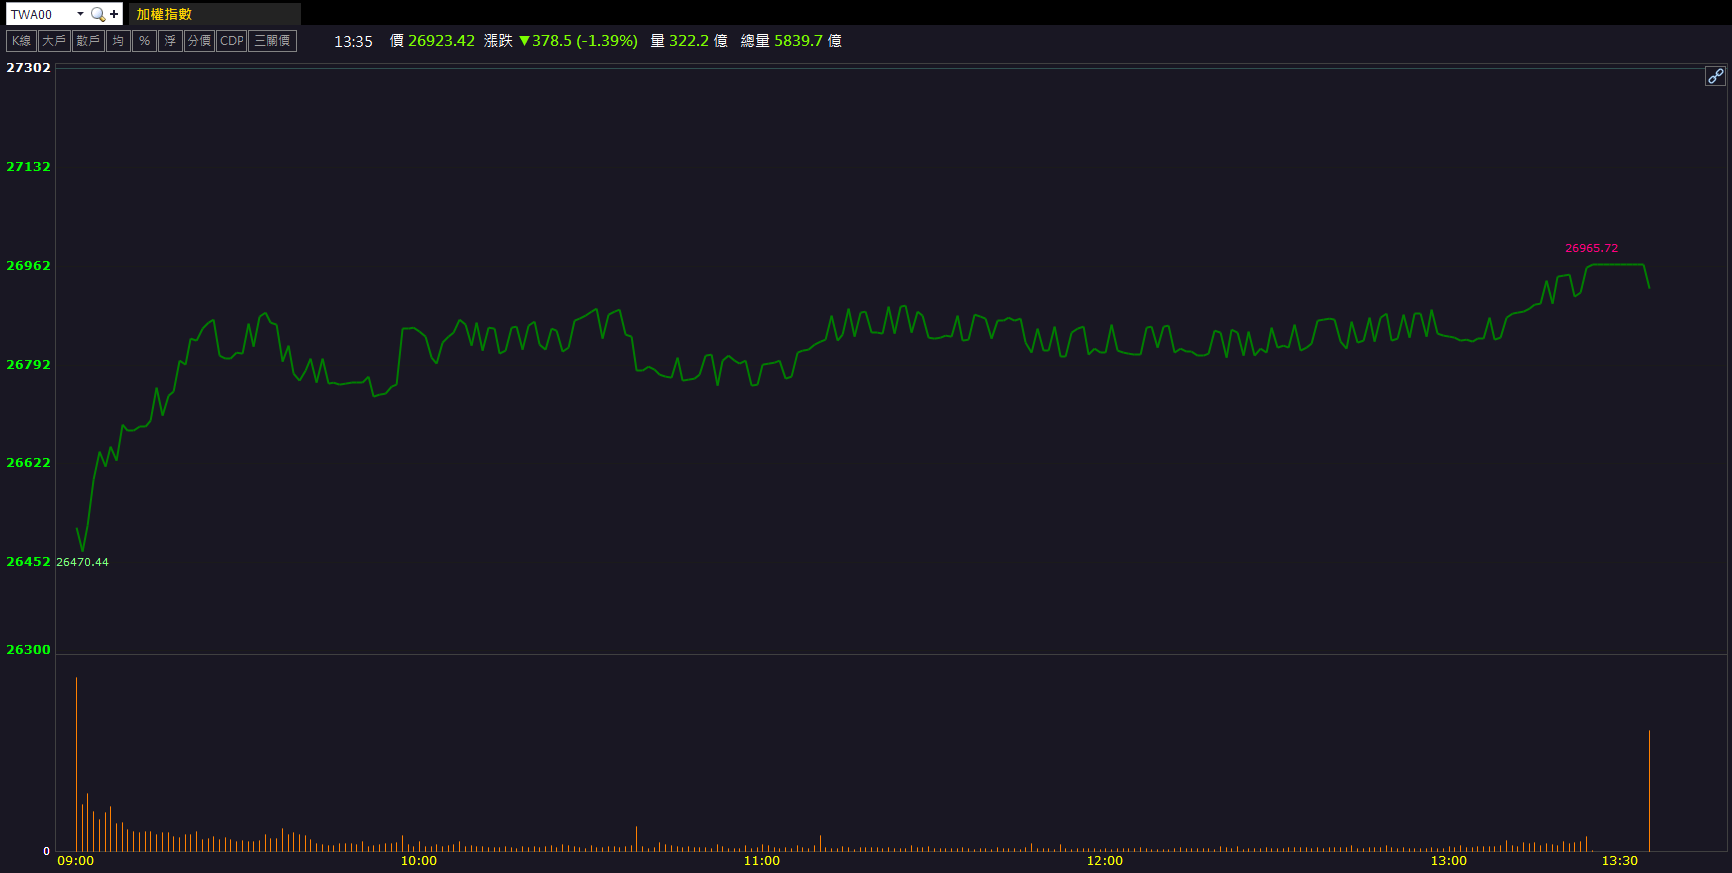Switch to K線 chart view
Viewport: 1732px width, 873px height.
21,41
